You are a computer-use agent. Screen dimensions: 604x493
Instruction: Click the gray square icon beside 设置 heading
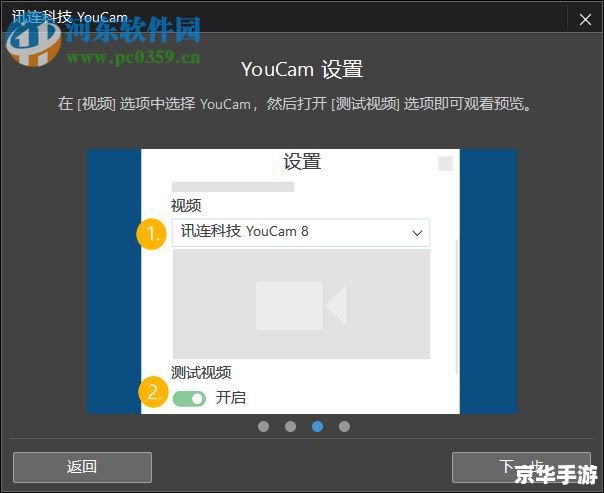coord(446,163)
